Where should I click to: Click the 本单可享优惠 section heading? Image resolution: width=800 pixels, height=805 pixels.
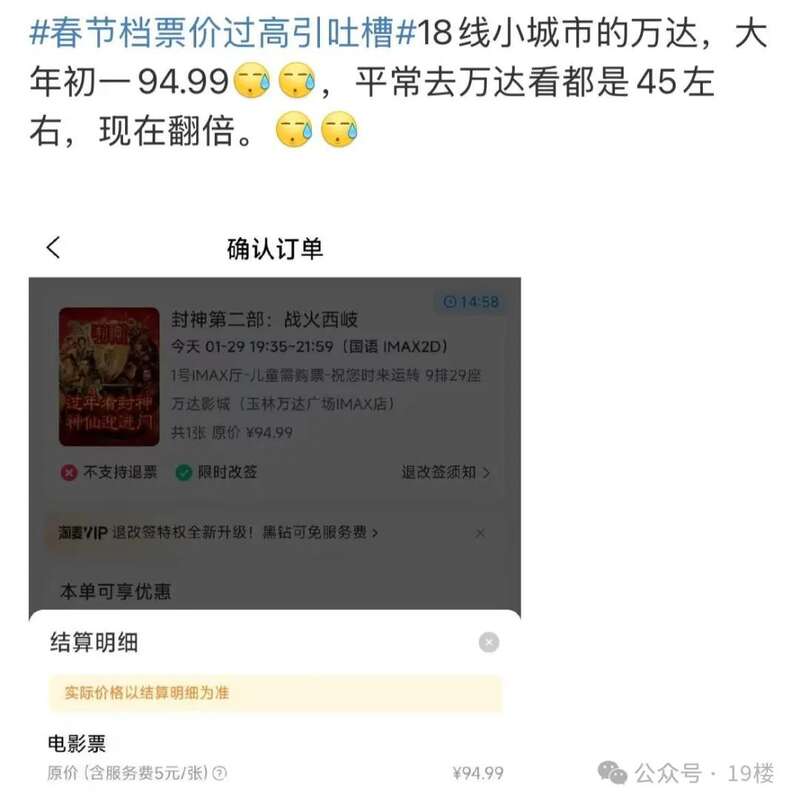(116, 591)
